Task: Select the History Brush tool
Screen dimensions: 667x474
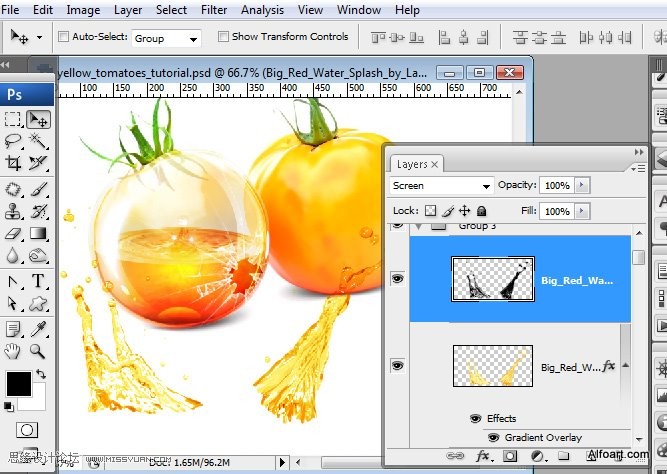Action: coord(38,211)
